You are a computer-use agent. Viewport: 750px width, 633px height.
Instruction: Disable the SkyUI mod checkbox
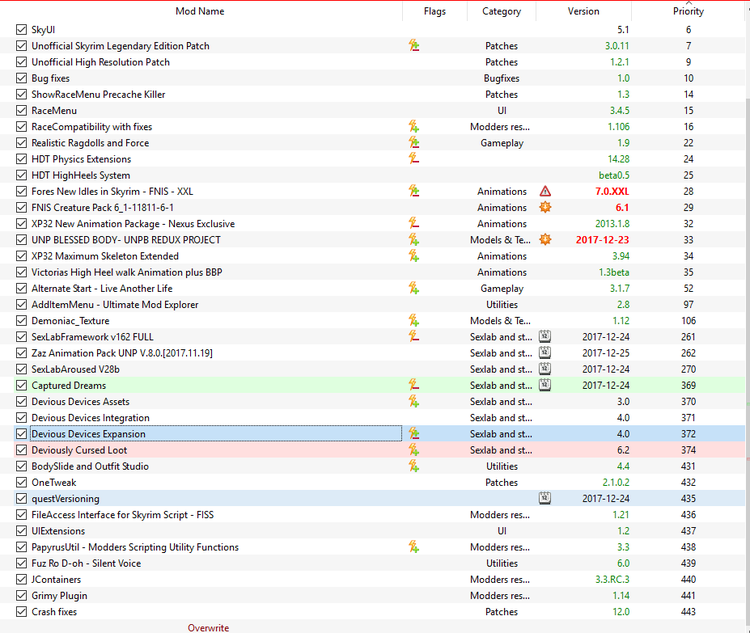pyautogui.click(x=21, y=30)
